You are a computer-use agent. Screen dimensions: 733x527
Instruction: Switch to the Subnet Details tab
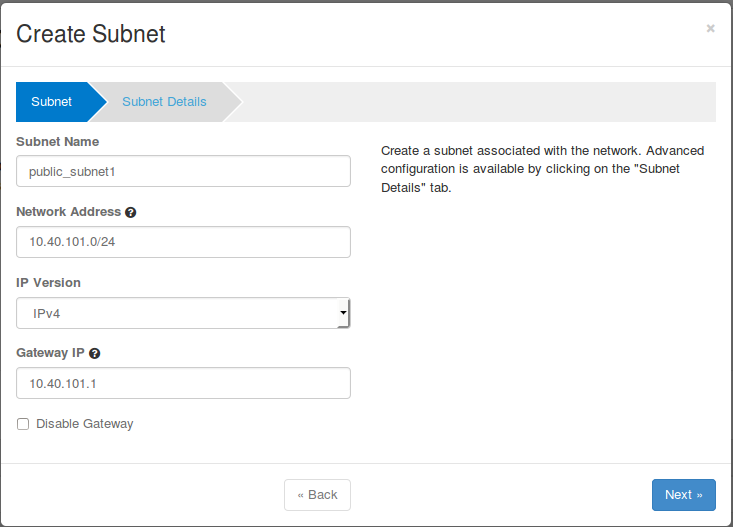pos(164,101)
